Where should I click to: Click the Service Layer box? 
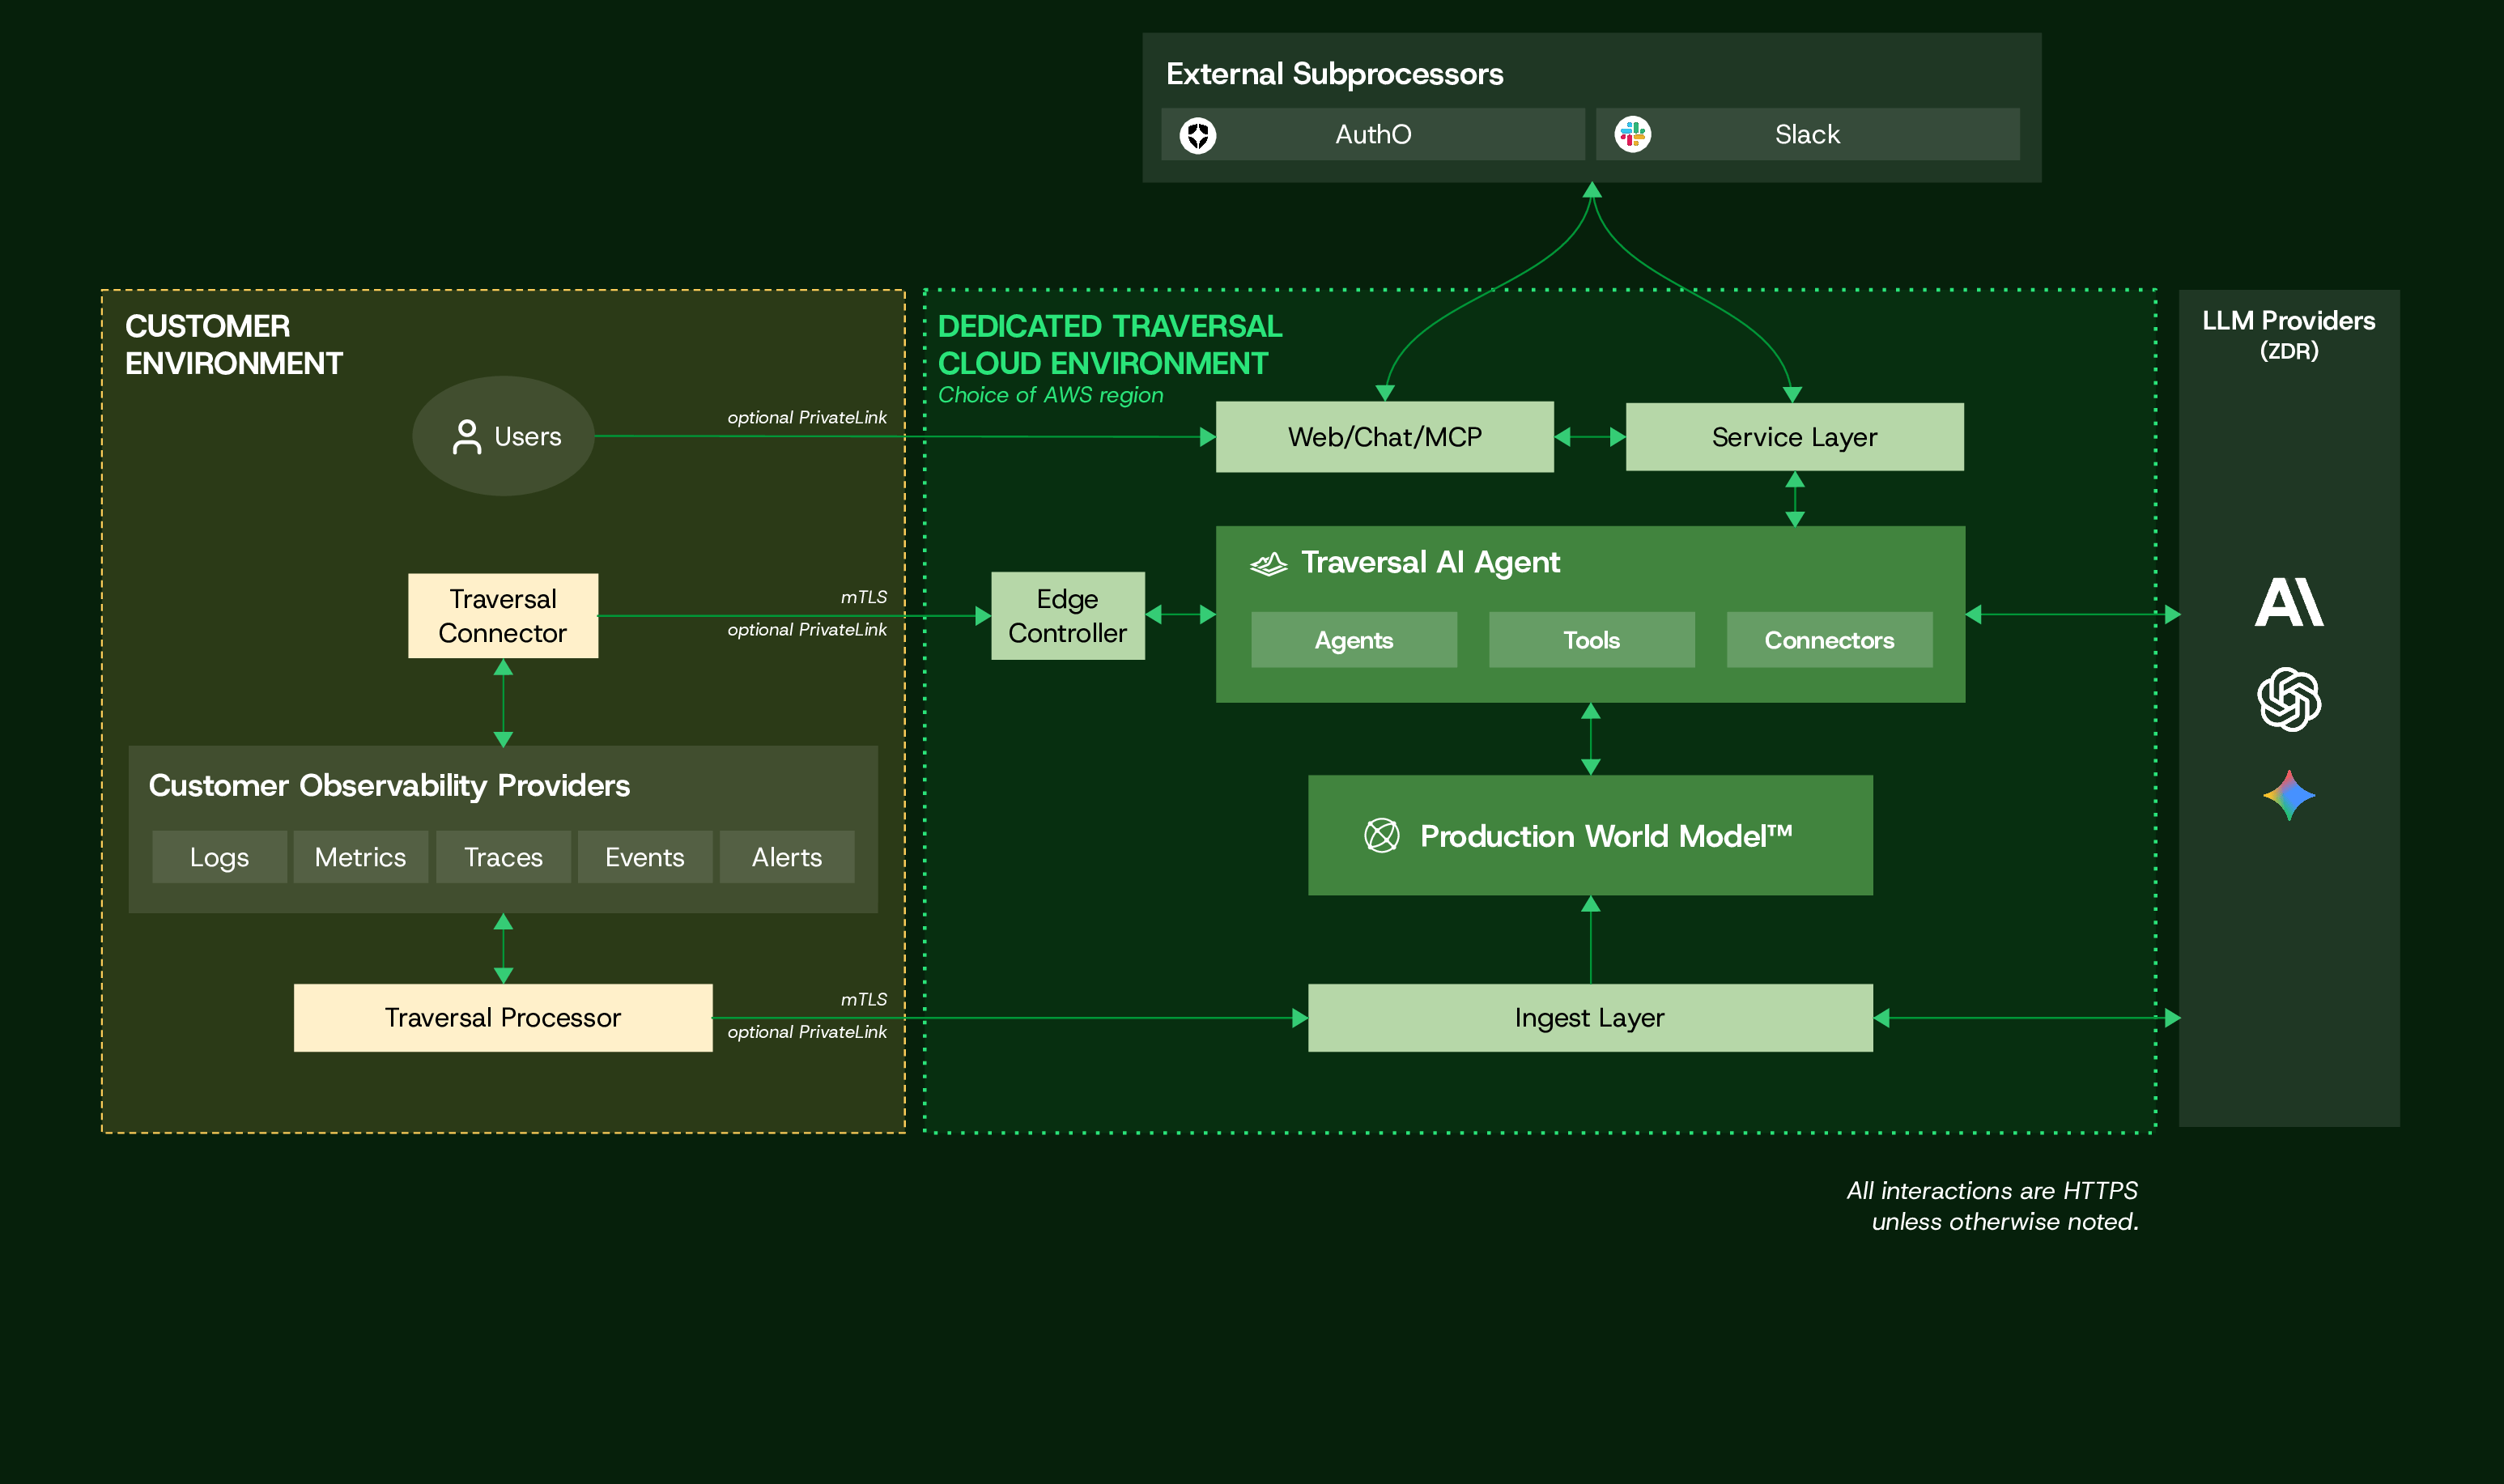(x=1794, y=437)
